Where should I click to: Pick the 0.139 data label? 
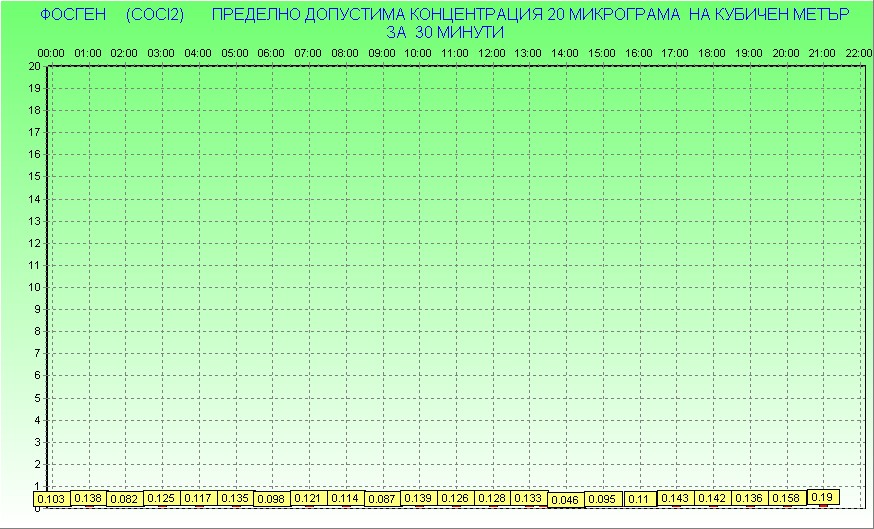[419, 498]
